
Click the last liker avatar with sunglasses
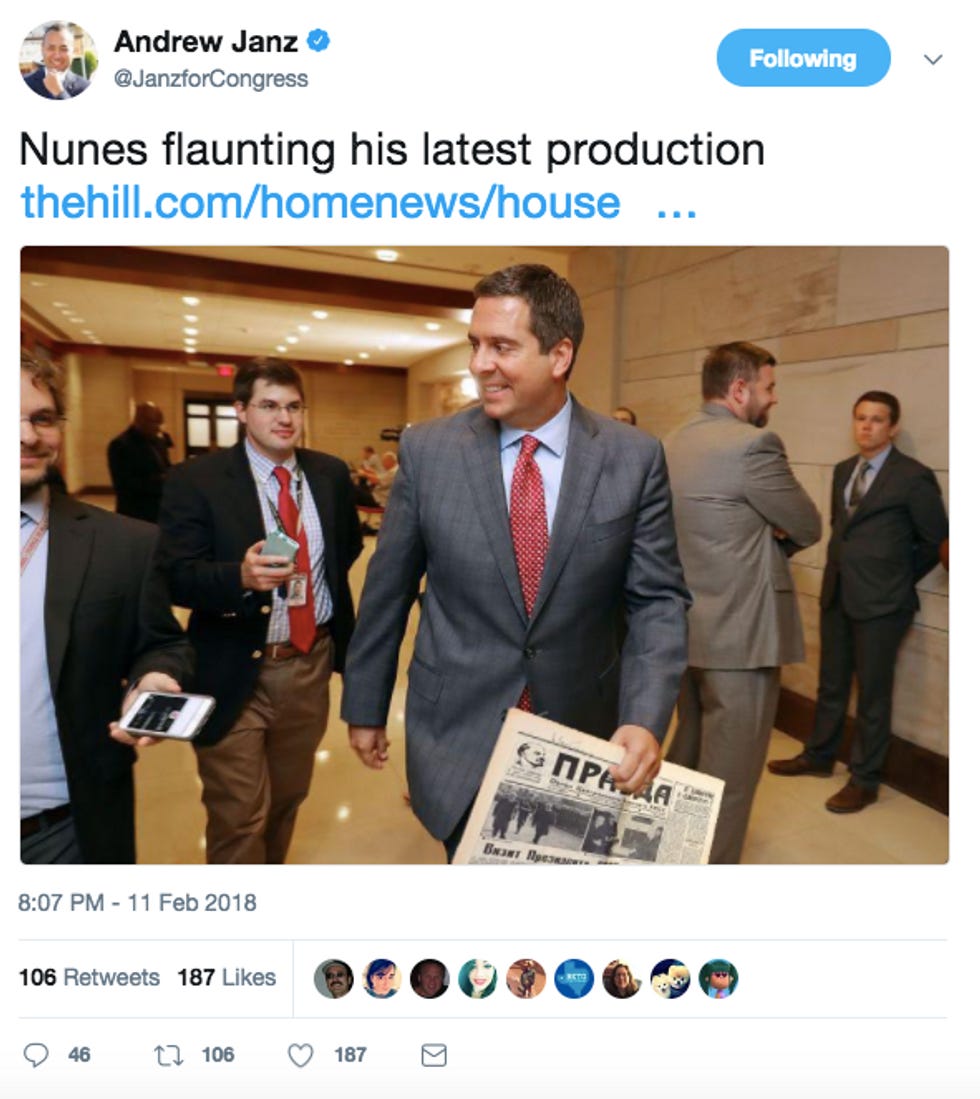[x=719, y=978]
